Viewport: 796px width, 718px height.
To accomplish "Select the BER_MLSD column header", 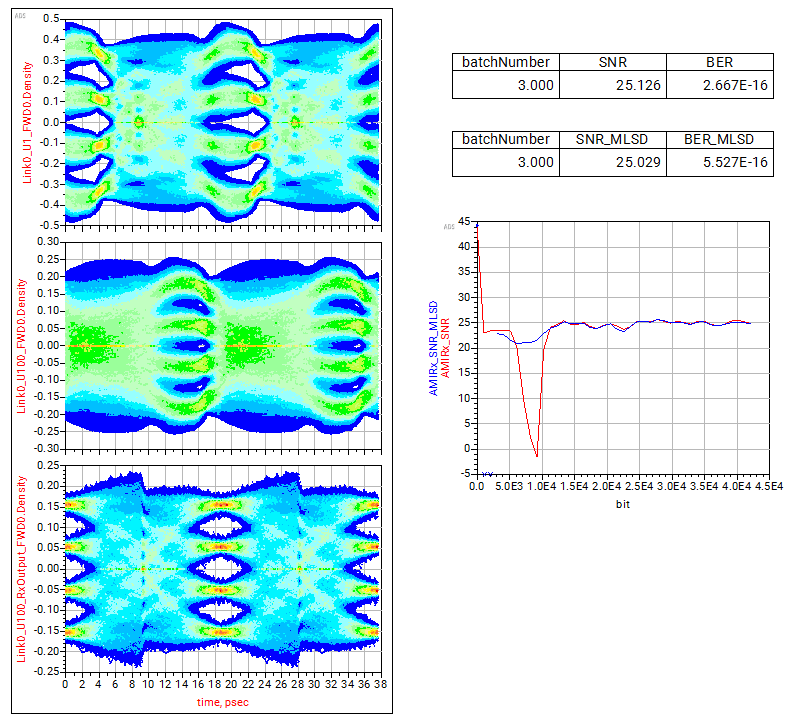I will [719, 139].
